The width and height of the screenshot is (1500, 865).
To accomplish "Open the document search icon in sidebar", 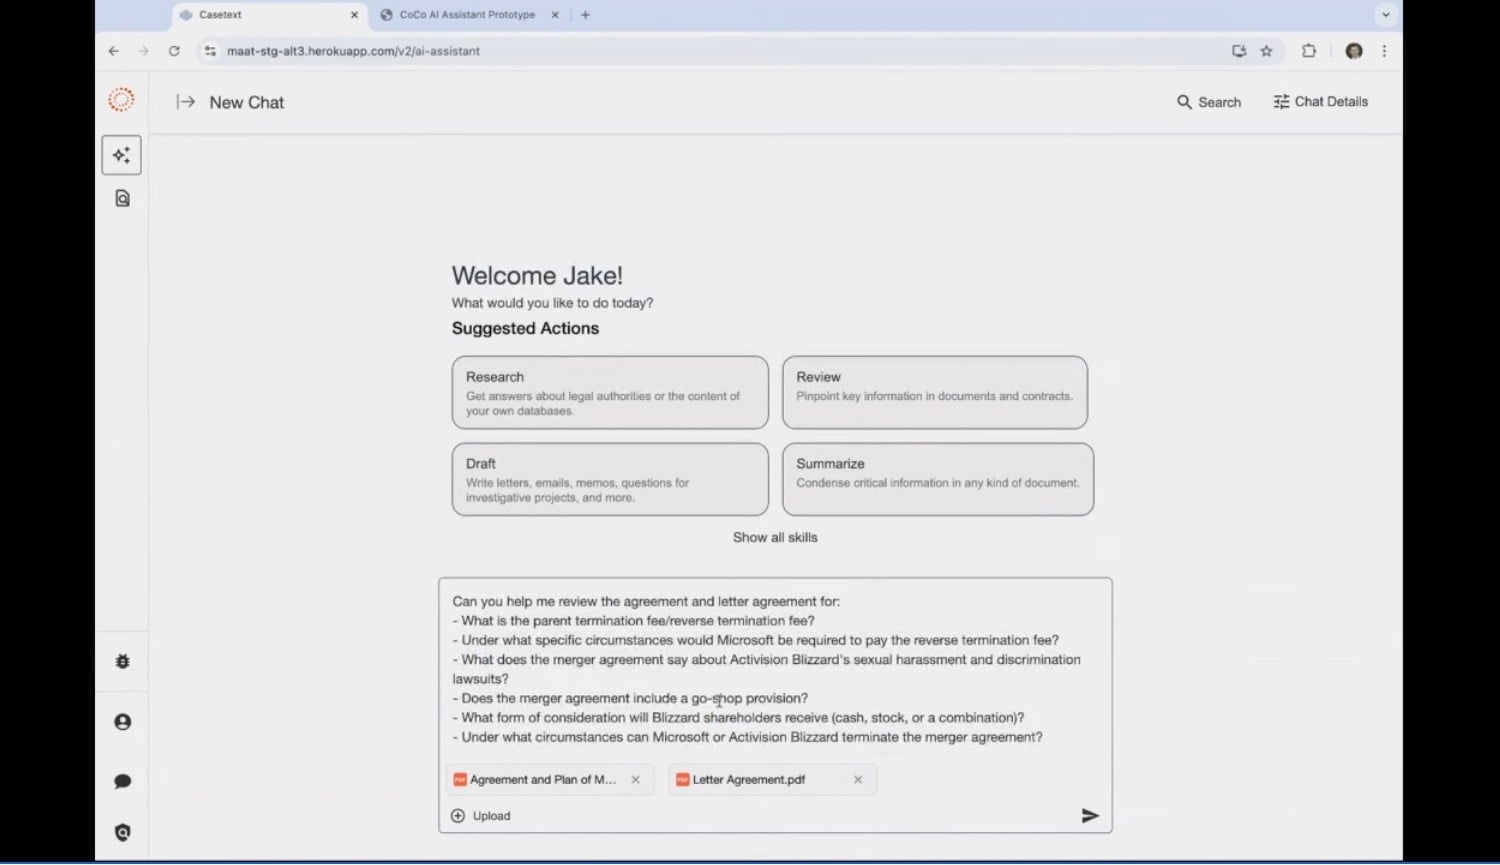I will 122,198.
